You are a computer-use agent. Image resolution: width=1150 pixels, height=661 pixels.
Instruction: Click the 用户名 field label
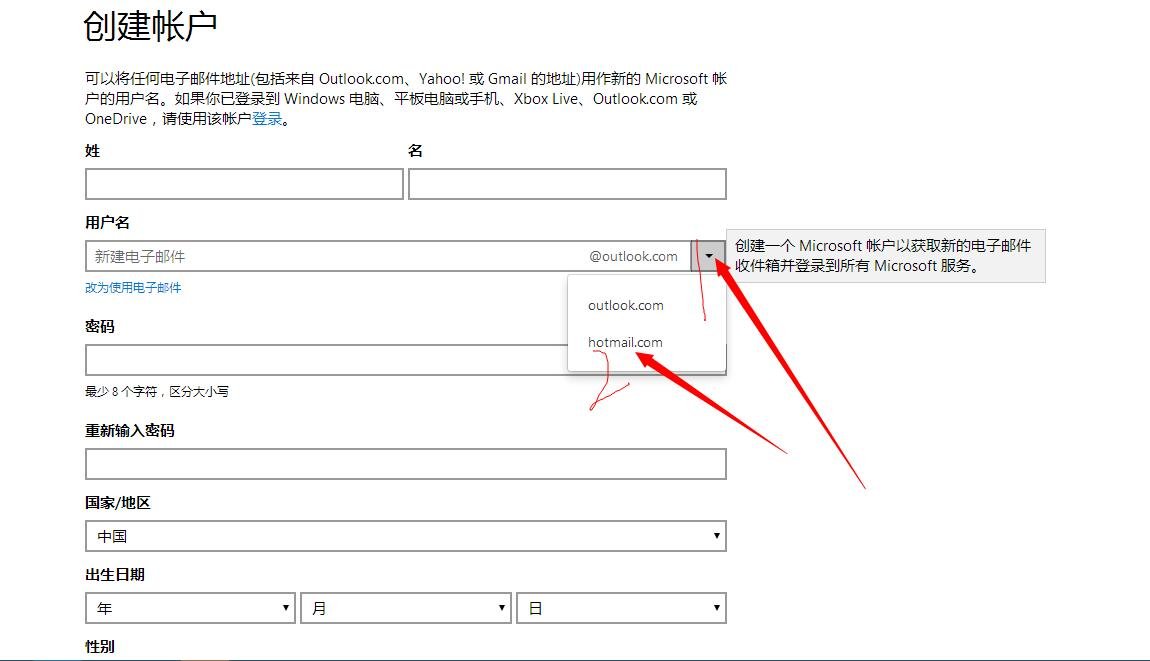point(108,222)
